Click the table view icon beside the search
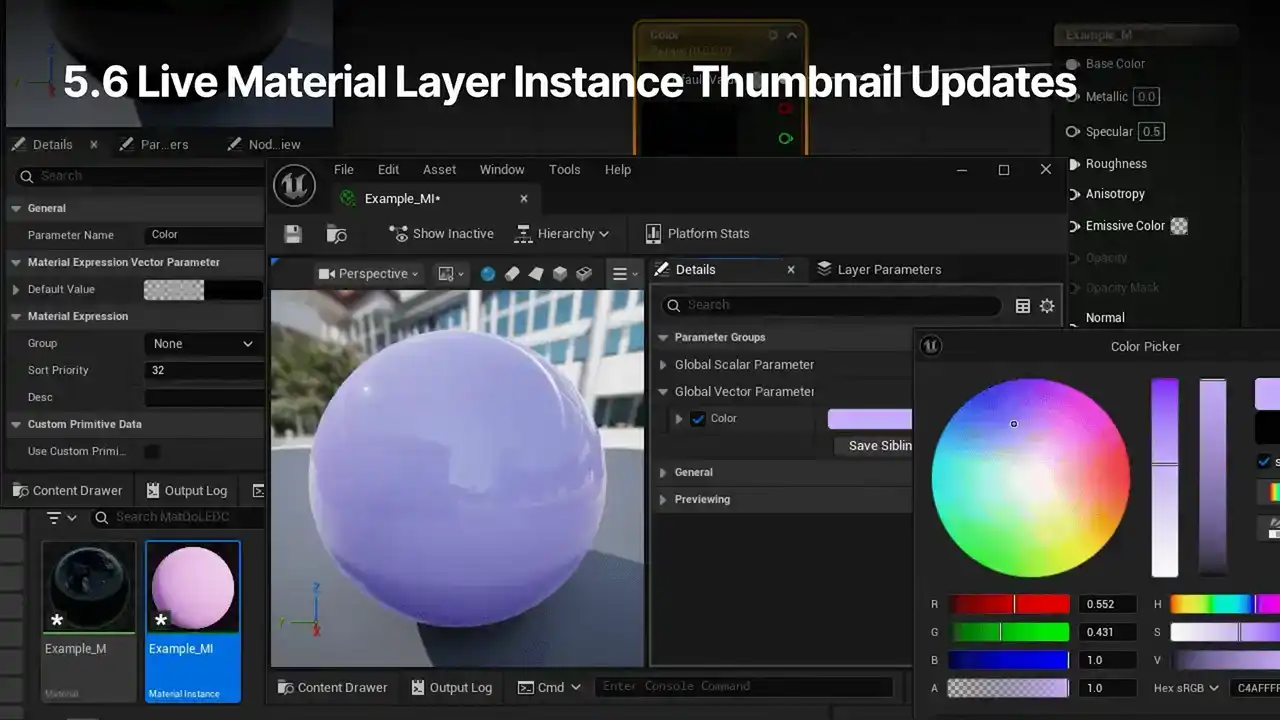 pos(1023,306)
